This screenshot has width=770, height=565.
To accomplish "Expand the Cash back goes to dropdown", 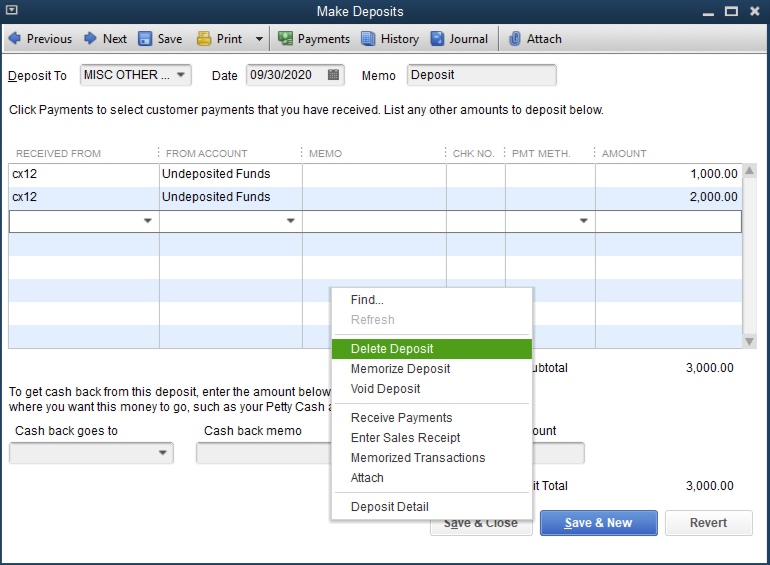I will [163, 453].
